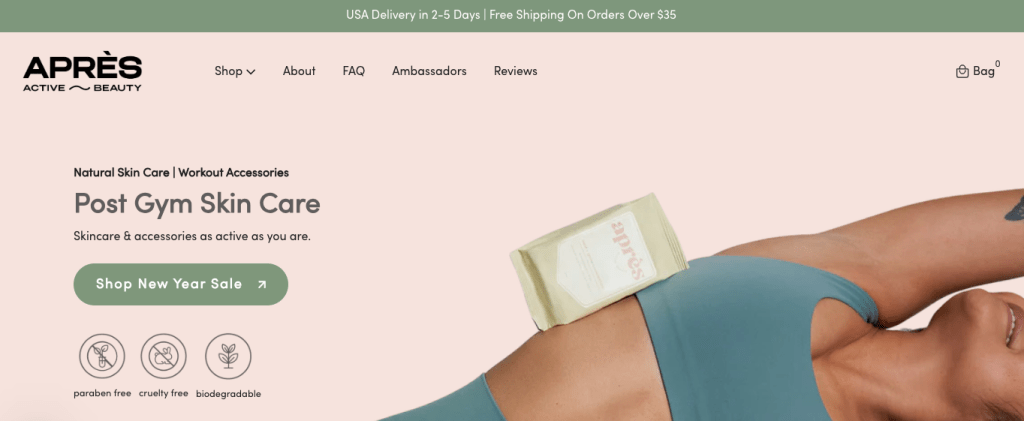Screen dimensions: 1024x421
Task: Go to the About page
Action: click(x=299, y=70)
